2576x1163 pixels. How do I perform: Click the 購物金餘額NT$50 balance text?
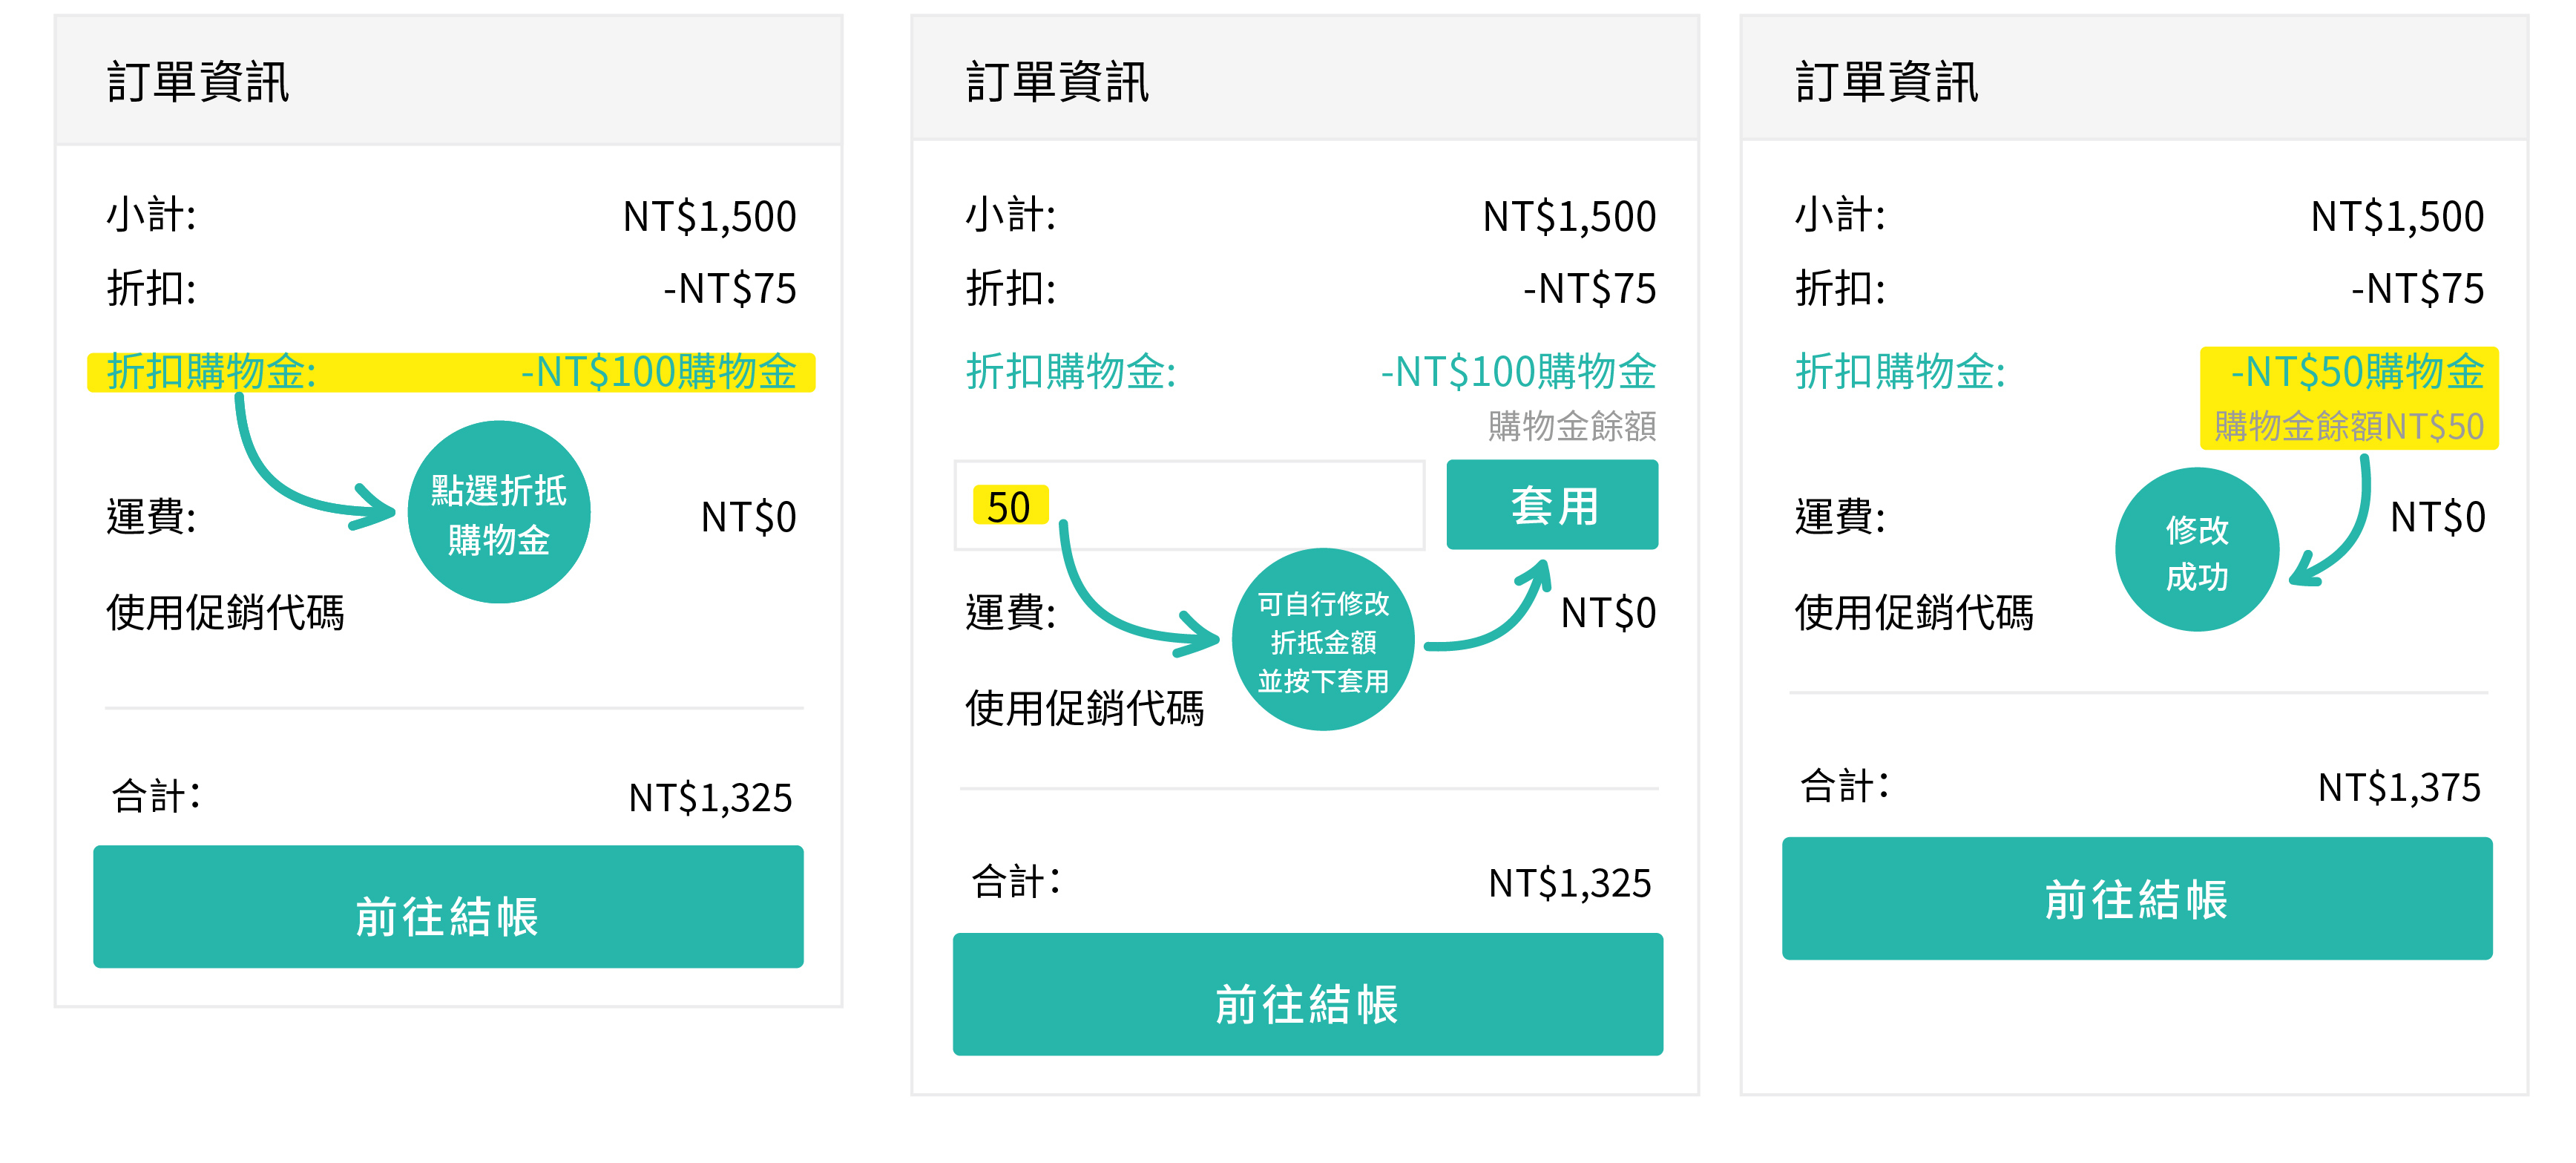[x=2348, y=427]
